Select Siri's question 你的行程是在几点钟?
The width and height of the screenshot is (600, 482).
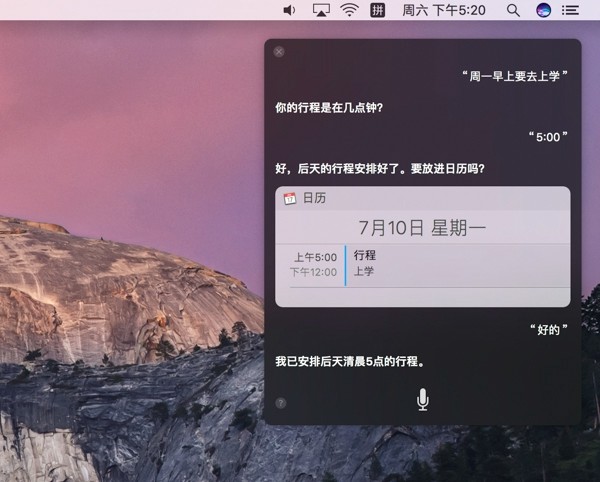[329, 107]
